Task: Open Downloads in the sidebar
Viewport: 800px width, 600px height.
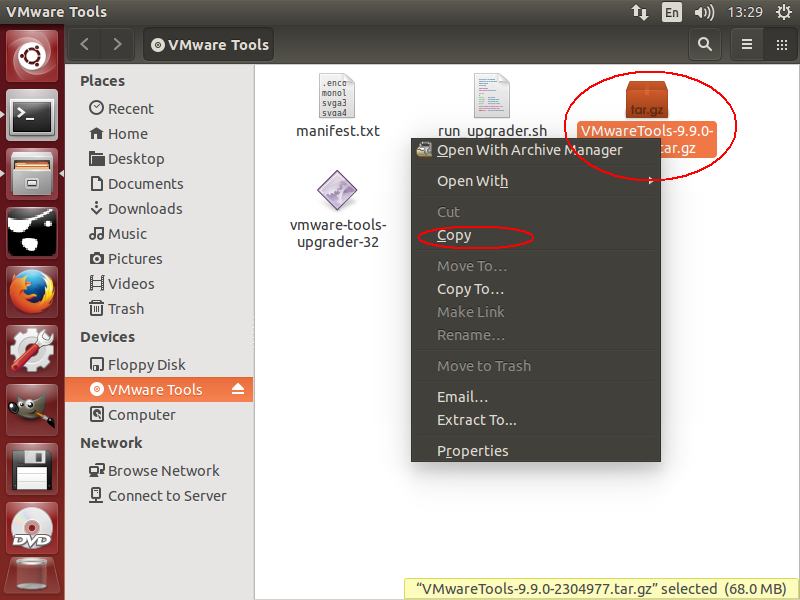Action: point(159,209)
